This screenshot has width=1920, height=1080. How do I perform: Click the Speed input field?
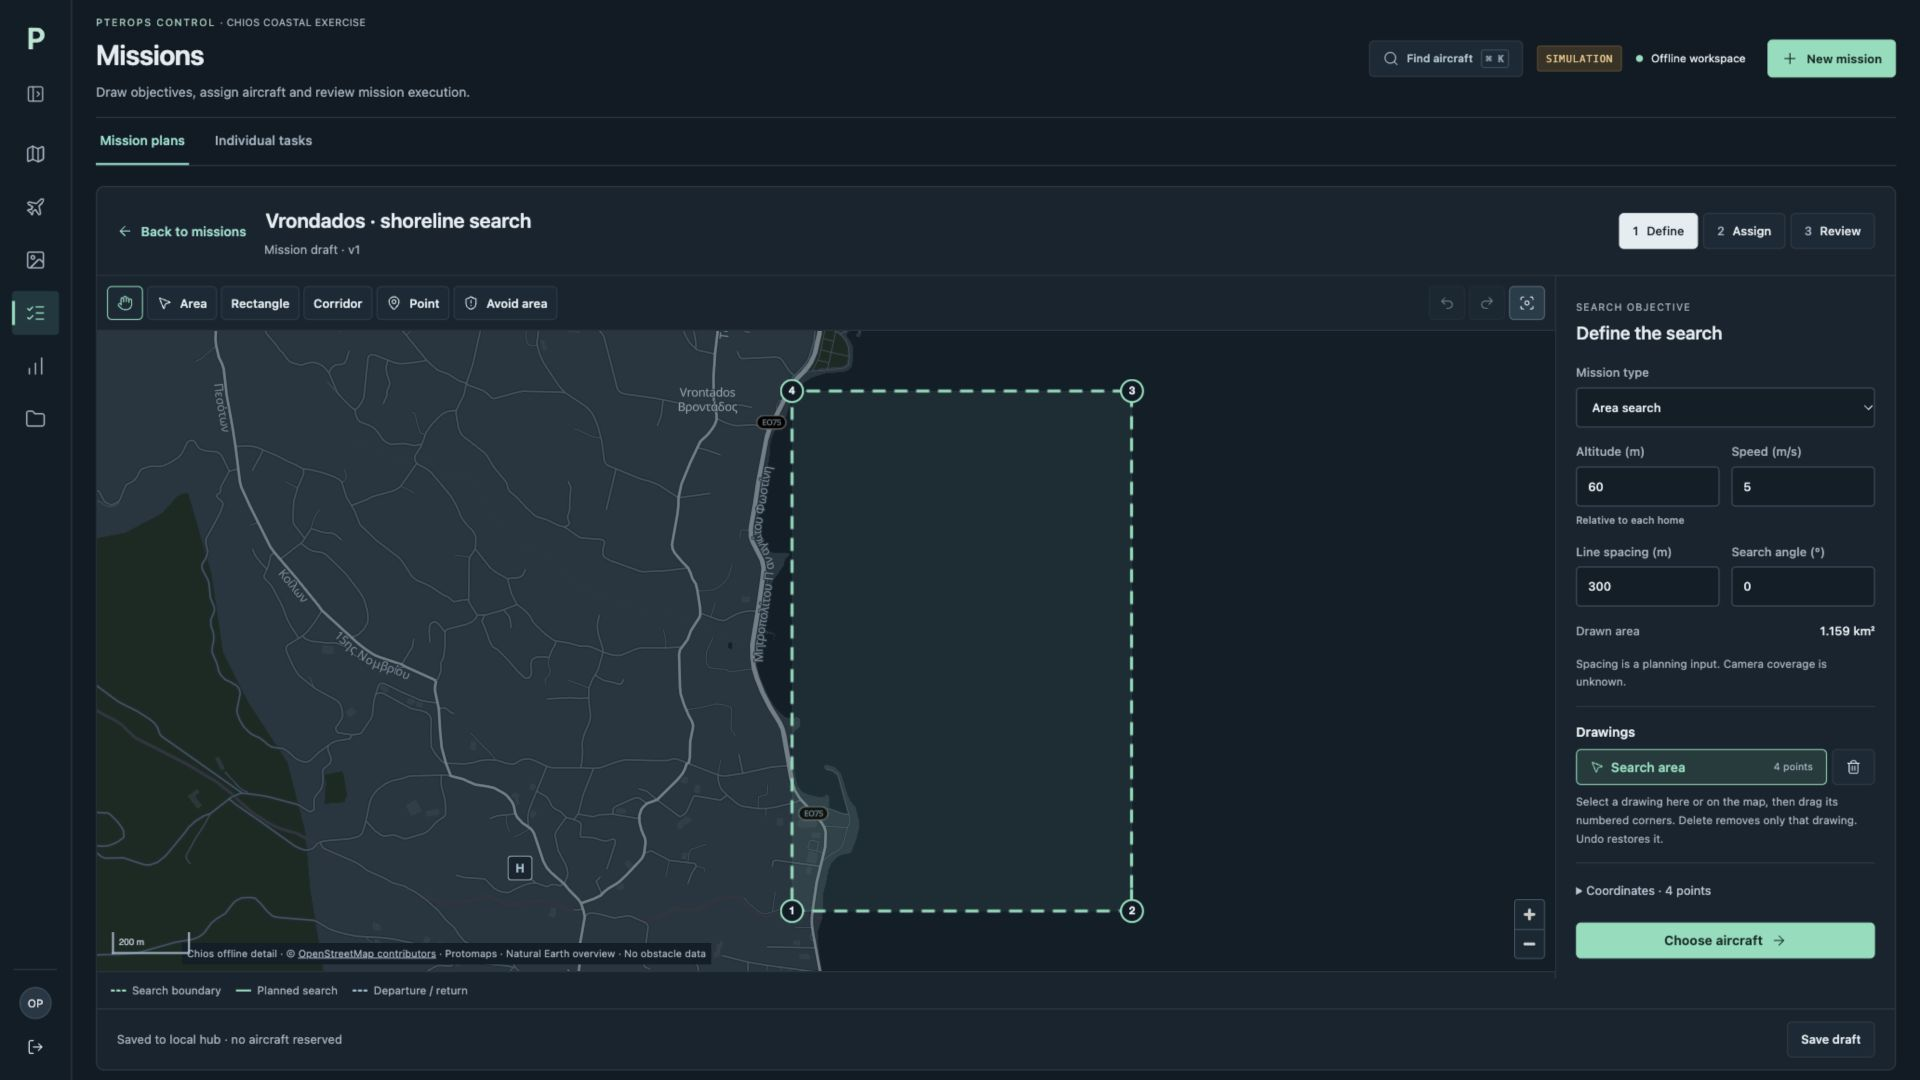1802,487
